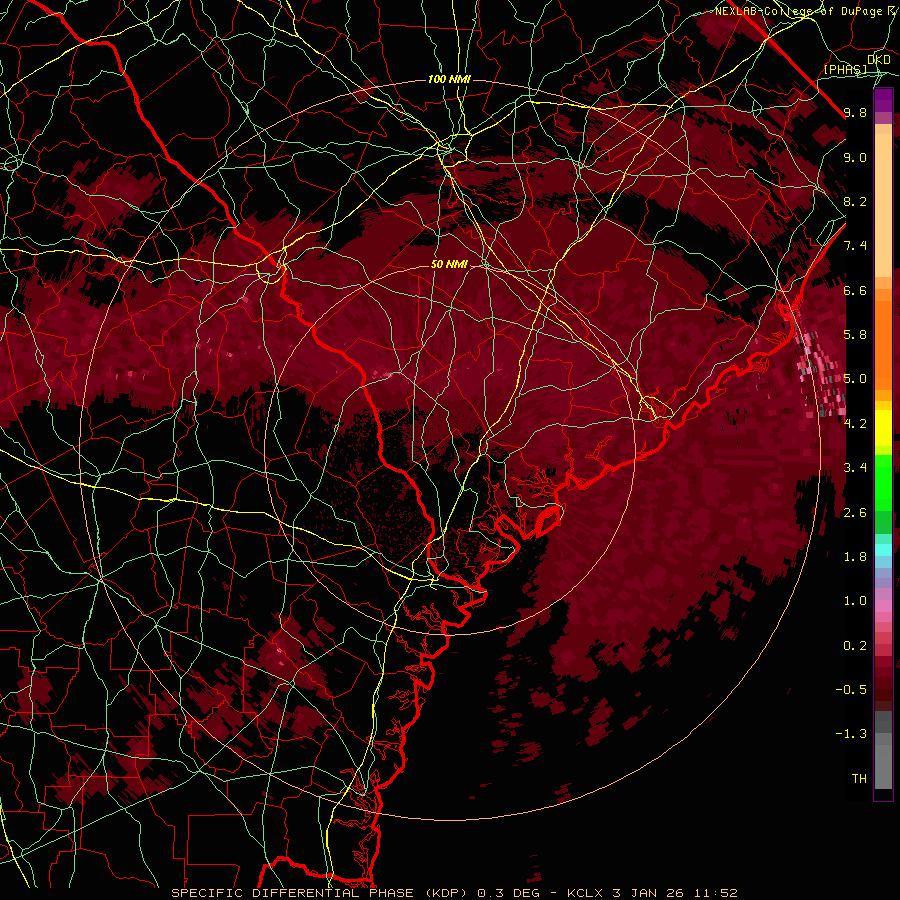900x900 pixels.
Task: Select the purple top segment of the color bar
Action: (x=883, y=101)
